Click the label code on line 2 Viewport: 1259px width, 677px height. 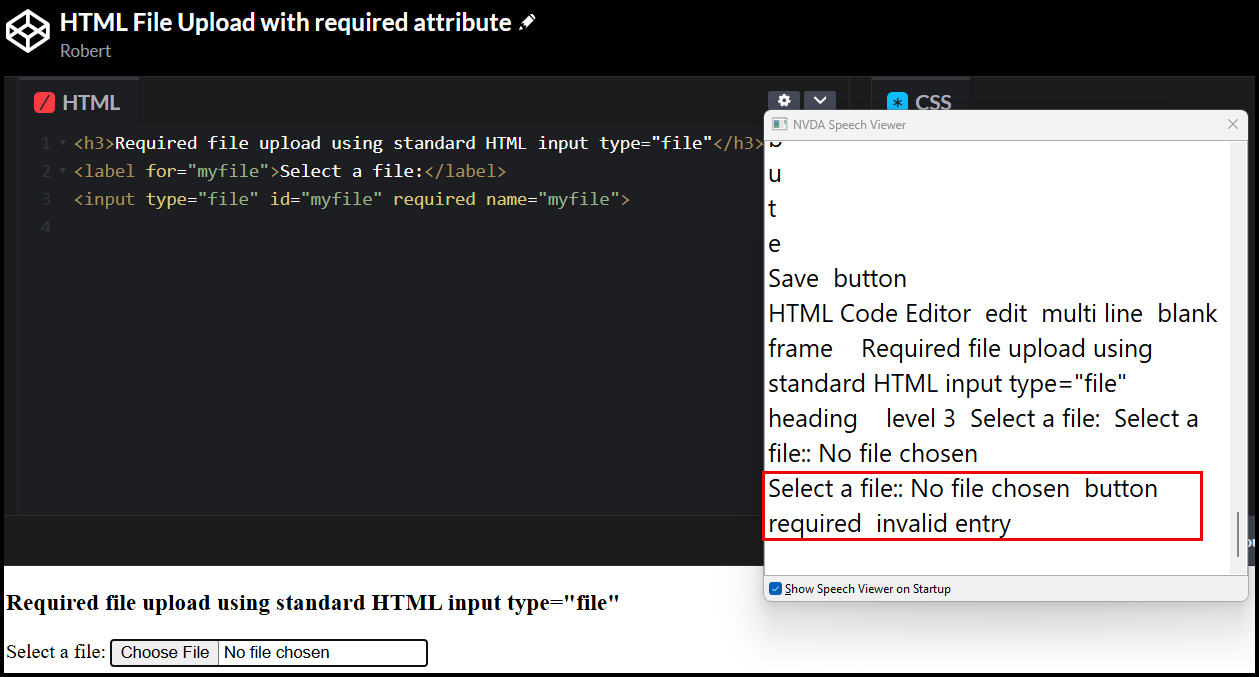(290, 171)
